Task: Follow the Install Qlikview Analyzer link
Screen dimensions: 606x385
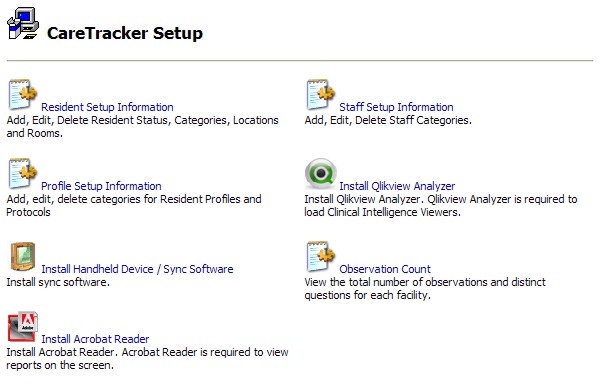Action: (397, 186)
